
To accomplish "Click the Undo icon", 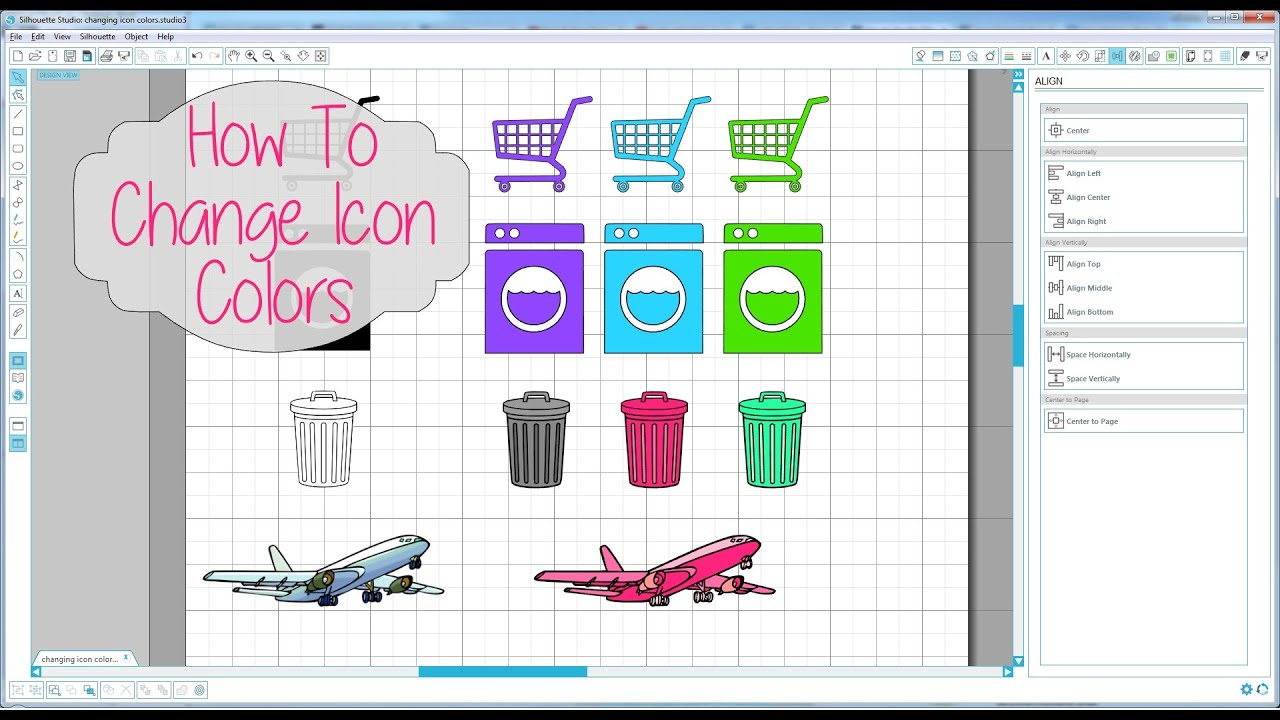I will [196, 55].
